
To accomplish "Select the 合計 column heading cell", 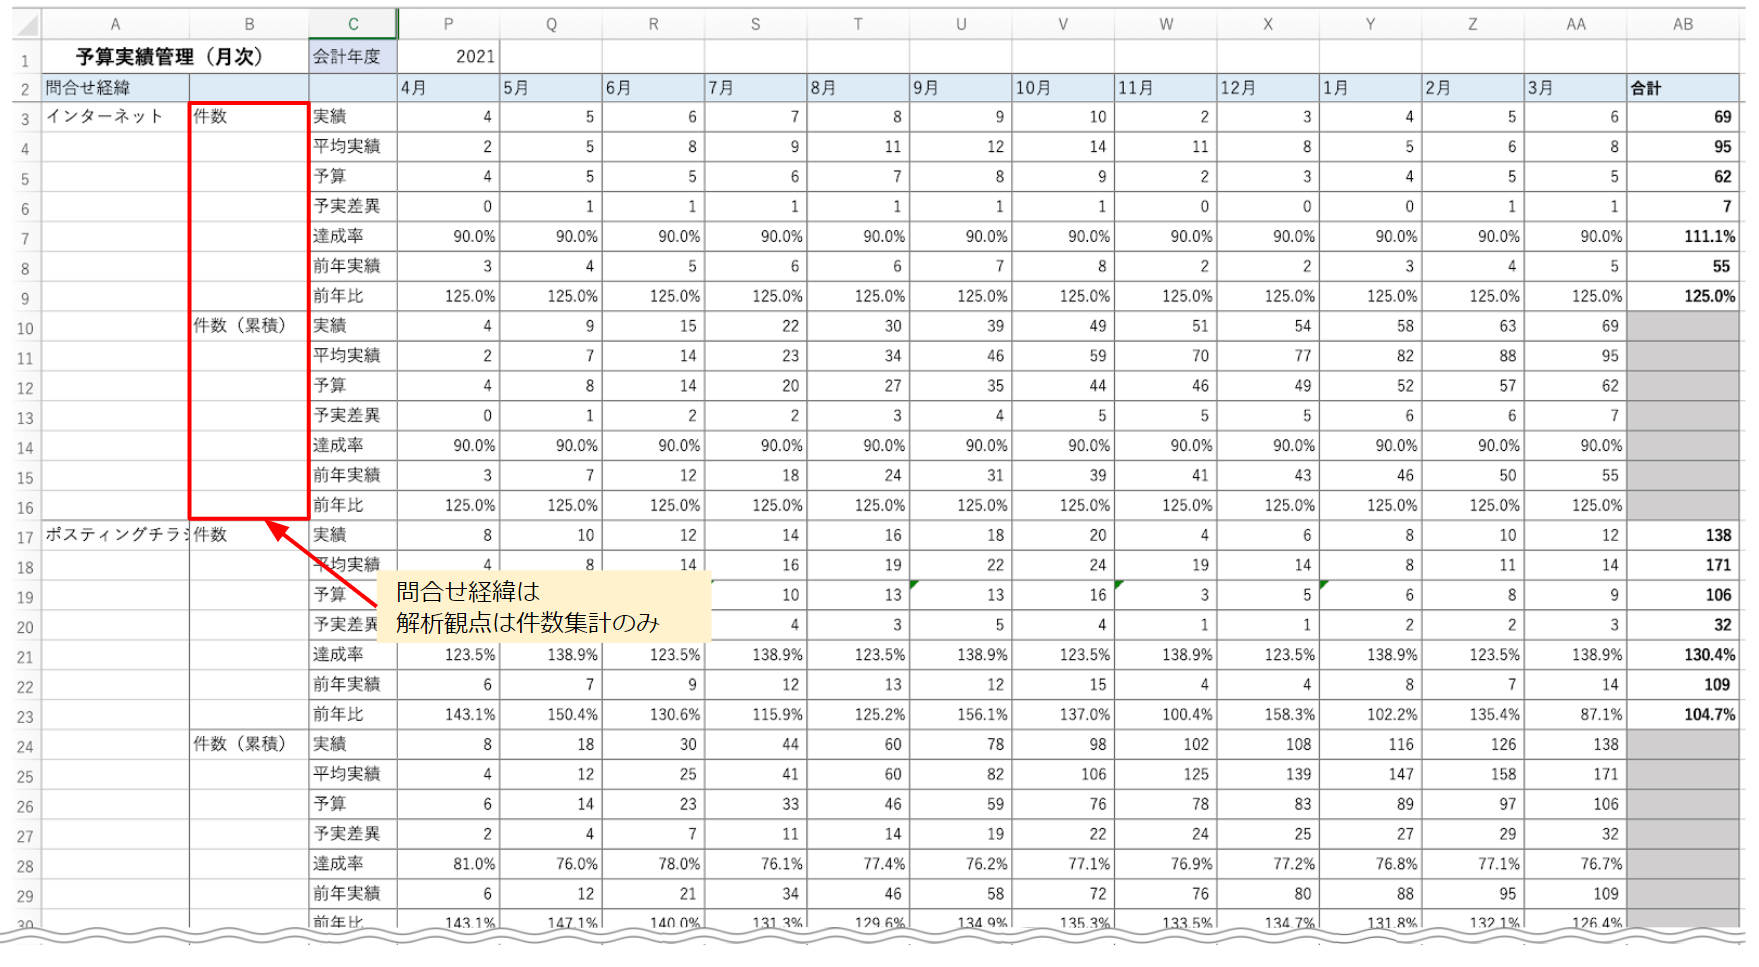I will point(1682,88).
